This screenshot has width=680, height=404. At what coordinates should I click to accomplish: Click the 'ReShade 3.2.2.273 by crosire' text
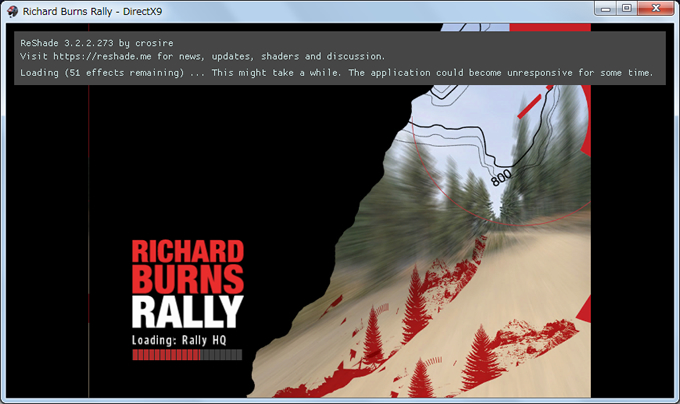pos(97,43)
